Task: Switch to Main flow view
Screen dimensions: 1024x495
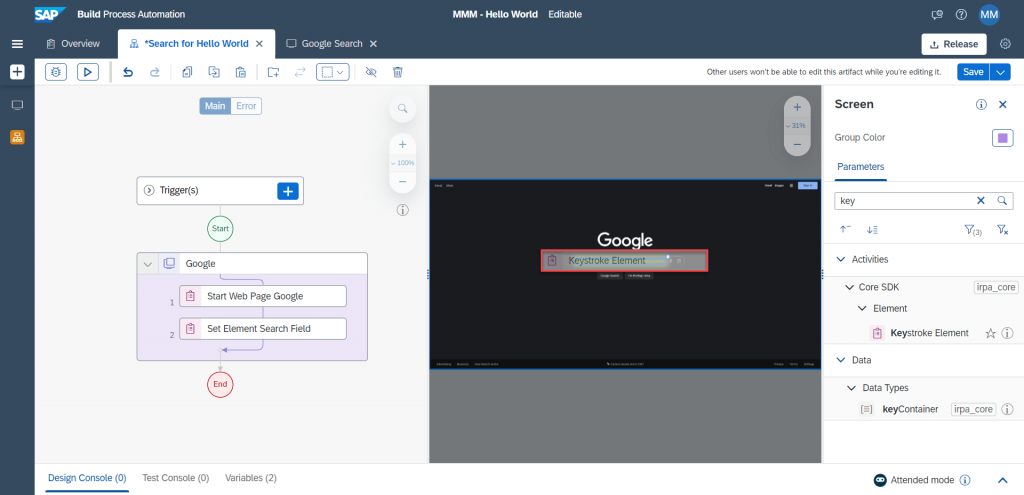Action: (216, 106)
